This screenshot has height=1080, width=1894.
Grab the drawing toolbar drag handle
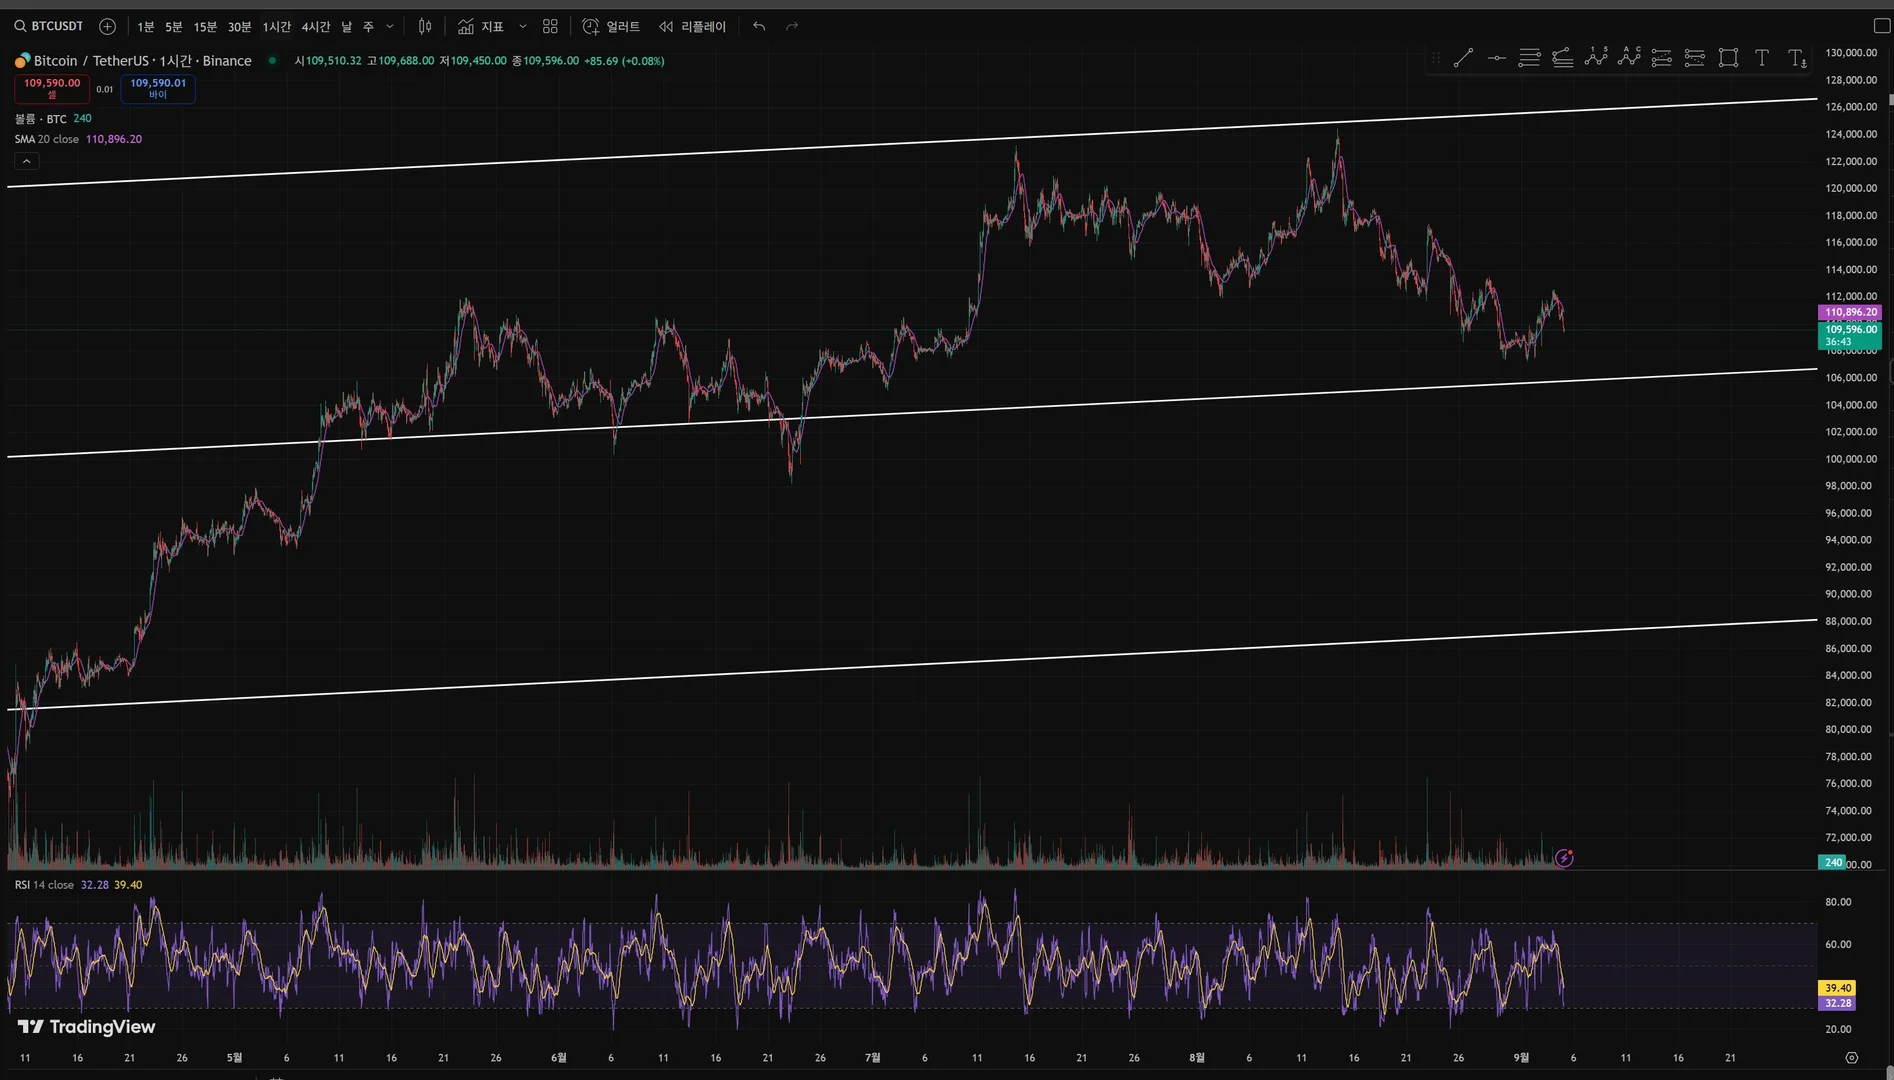1436,58
